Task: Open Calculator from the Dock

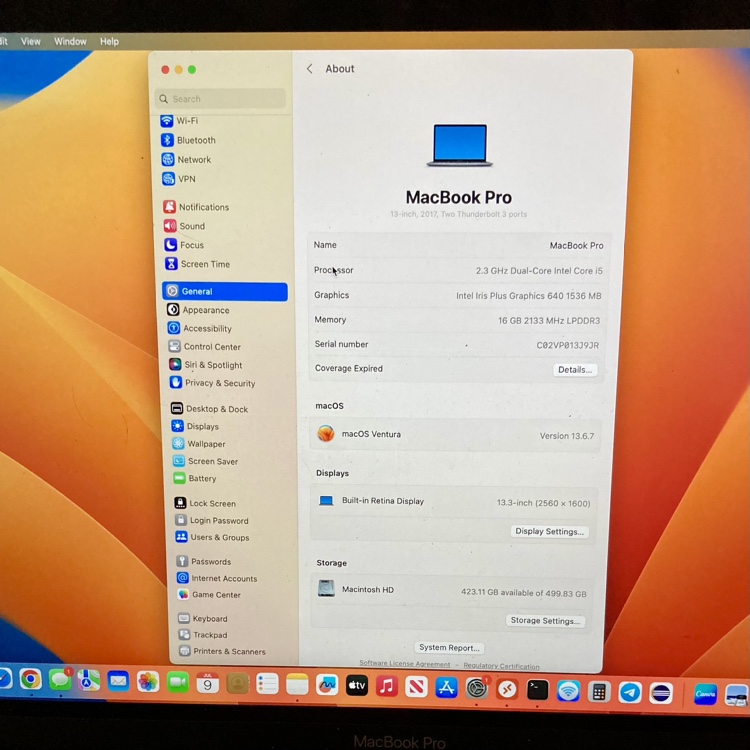Action: coord(599,692)
